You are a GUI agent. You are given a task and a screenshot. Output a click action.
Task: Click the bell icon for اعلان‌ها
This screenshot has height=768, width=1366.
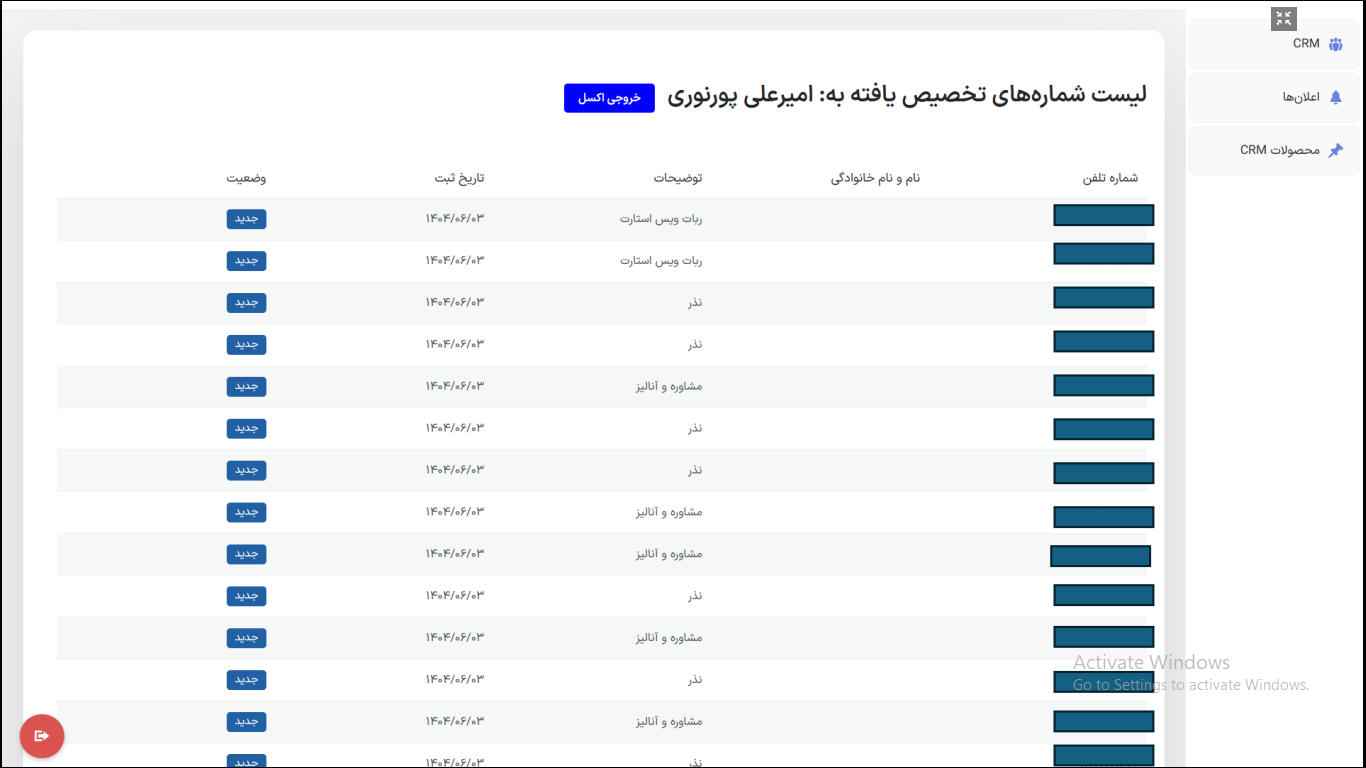[x=1335, y=97]
